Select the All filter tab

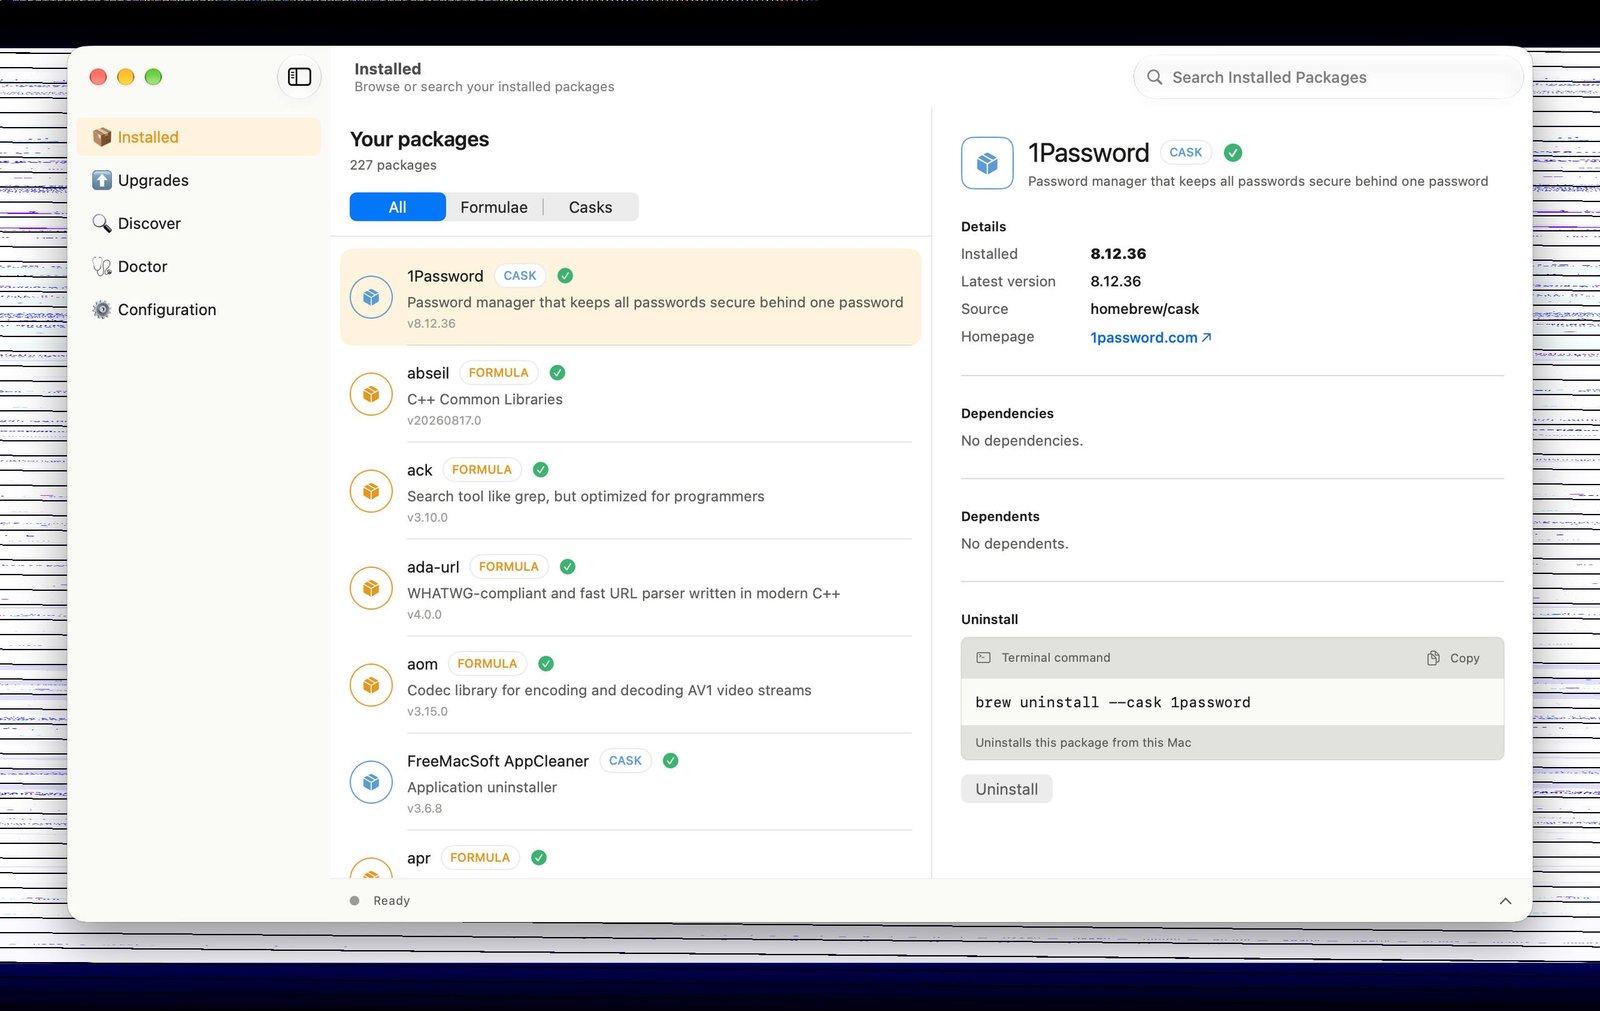coord(397,207)
